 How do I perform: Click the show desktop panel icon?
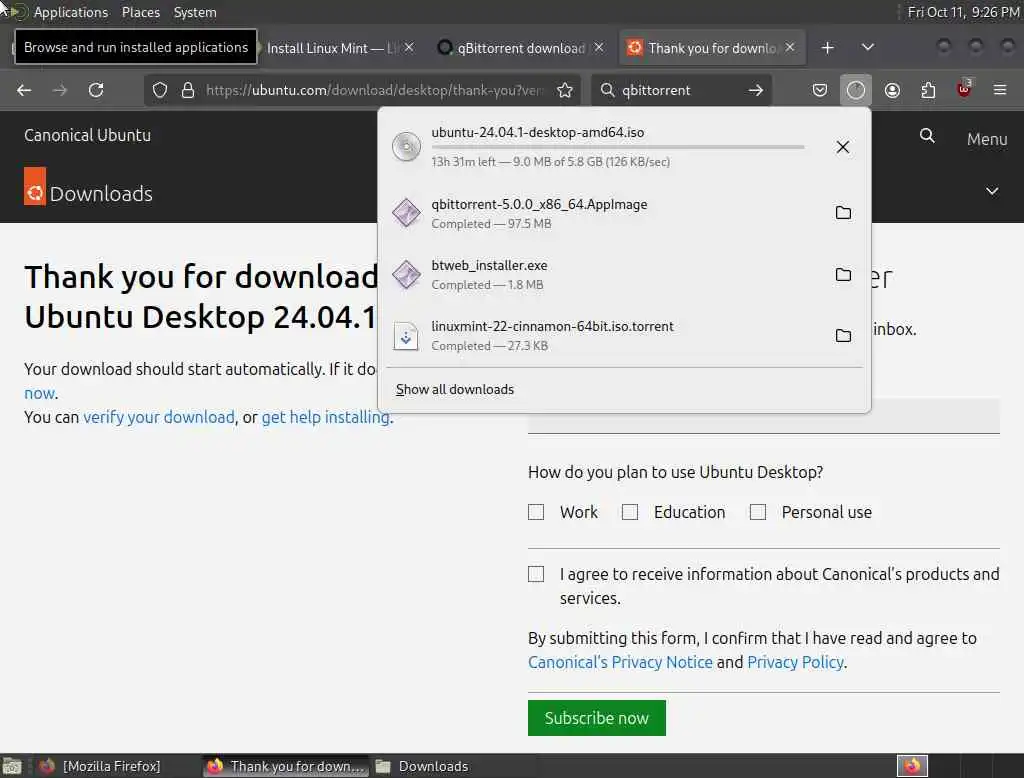click(12, 766)
